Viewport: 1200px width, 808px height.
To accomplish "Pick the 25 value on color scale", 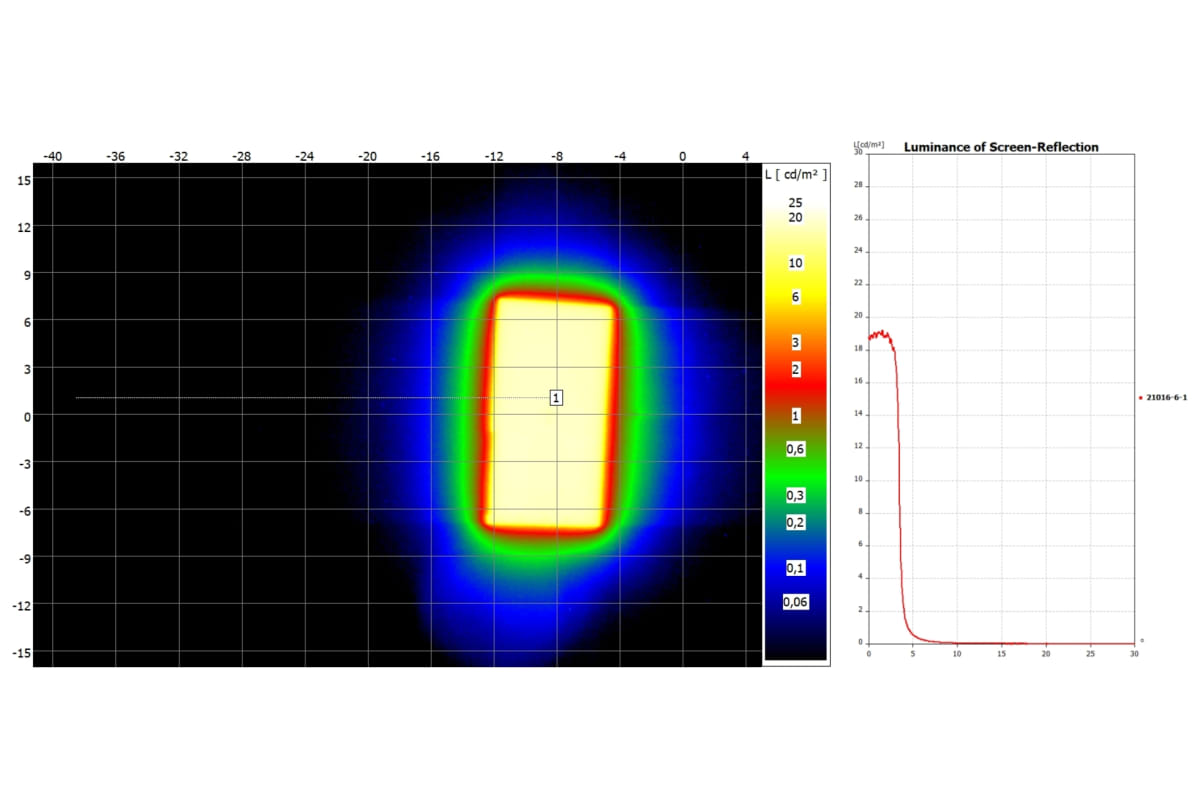I will pos(795,202).
